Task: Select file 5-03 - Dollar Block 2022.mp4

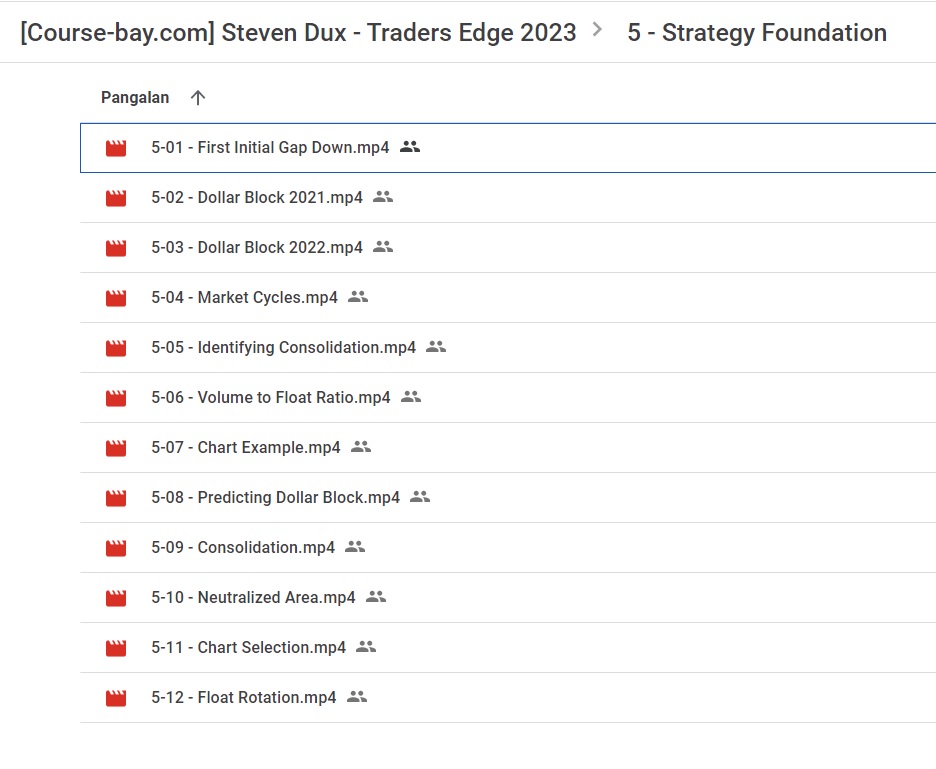Action: 508,248
